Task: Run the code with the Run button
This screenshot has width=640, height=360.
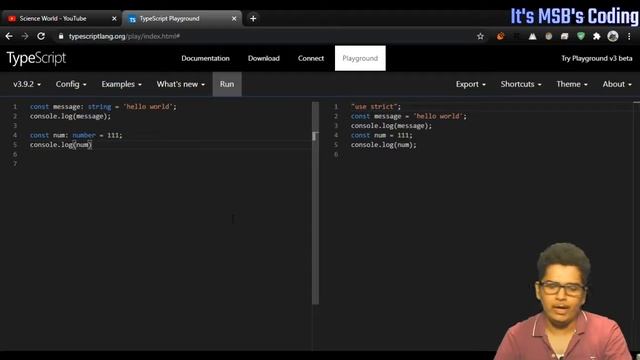Action: (x=227, y=84)
